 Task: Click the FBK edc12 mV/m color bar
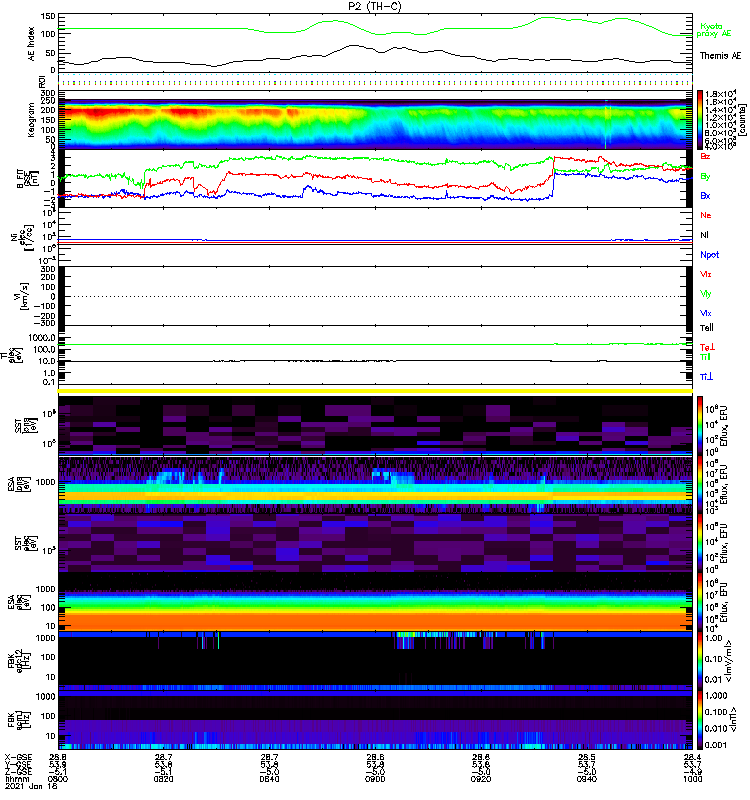click(x=699, y=661)
